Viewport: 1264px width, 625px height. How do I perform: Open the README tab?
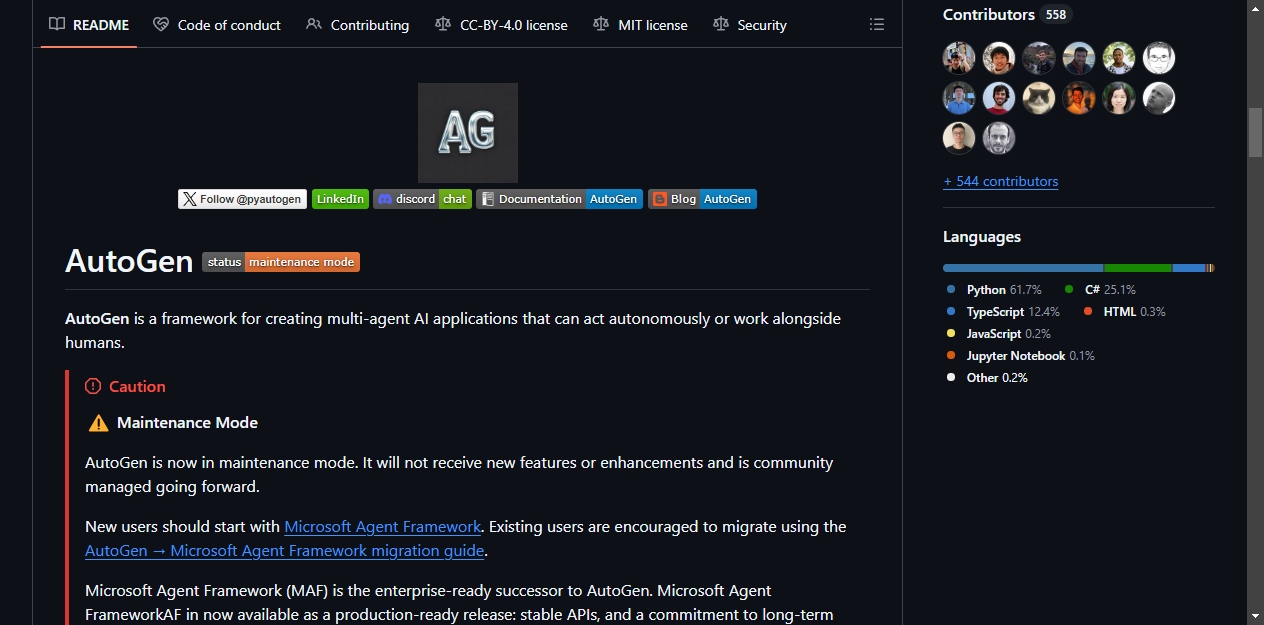pos(89,24)
